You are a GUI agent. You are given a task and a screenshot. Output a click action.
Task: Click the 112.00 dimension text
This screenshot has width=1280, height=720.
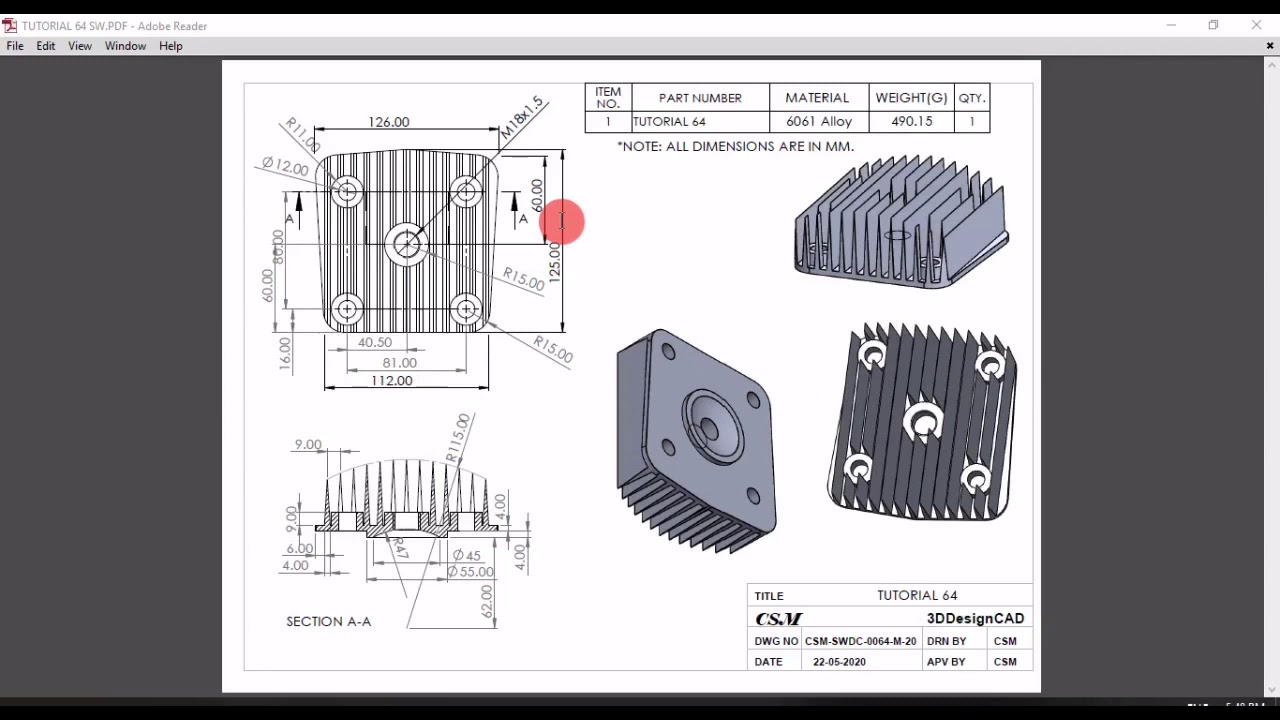click(x=392, y=381)
